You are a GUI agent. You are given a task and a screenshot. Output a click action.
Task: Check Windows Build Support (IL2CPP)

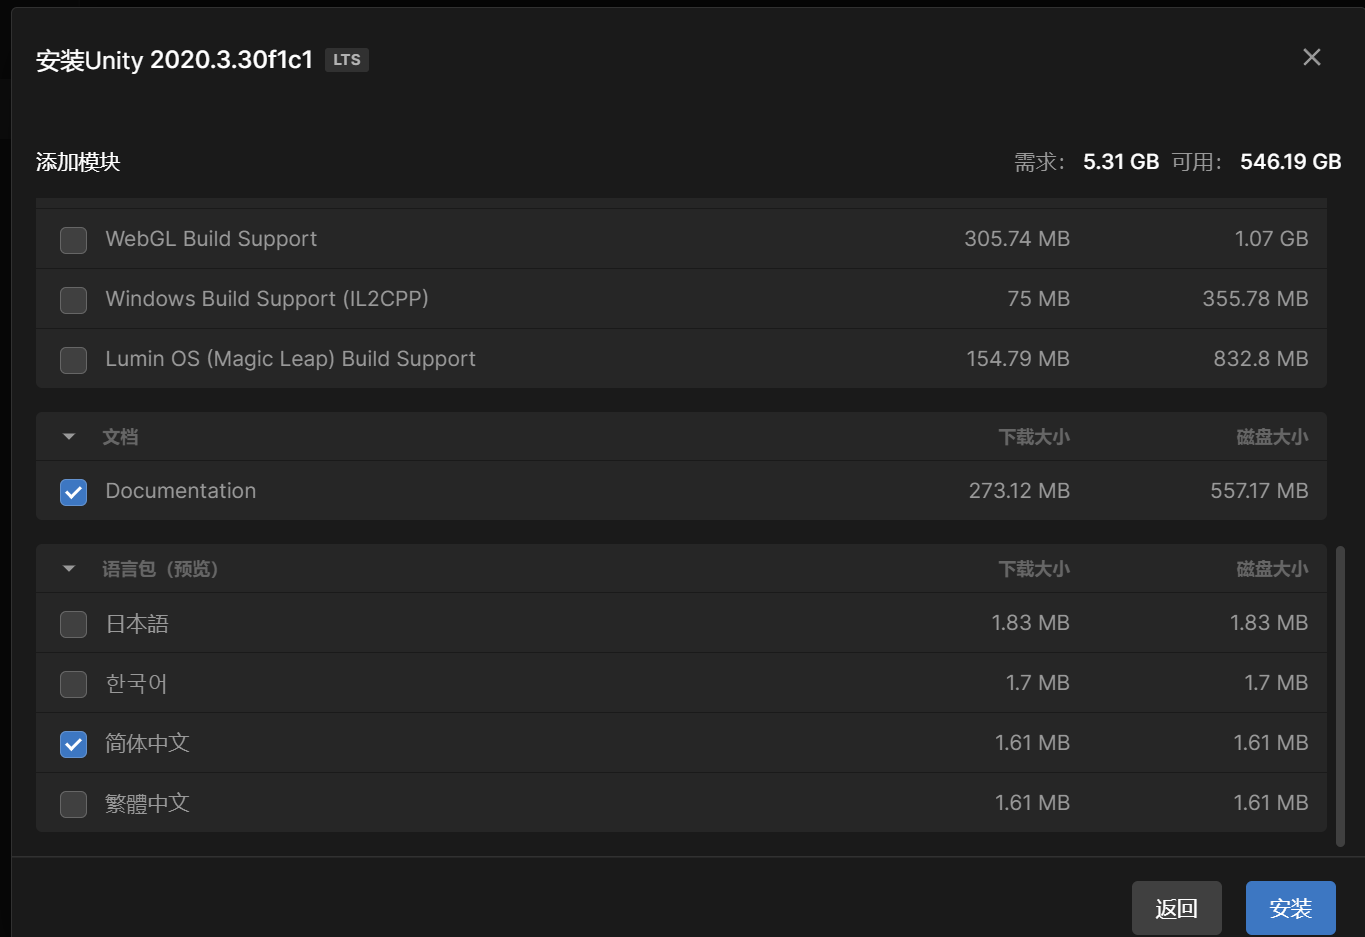coord(73,300)
